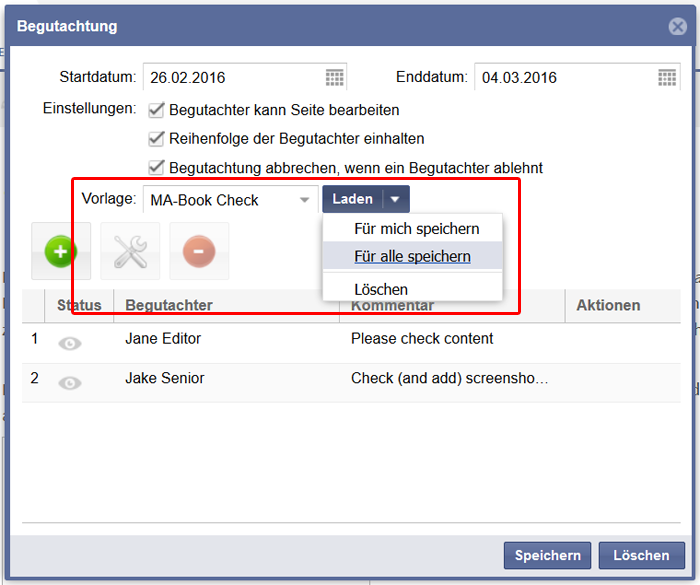Disable 'Begutachtung abbrechen, wenn ein Begutachter ablehnt'
The width and height of the screenshot is (700, 585).
(156, 168)
